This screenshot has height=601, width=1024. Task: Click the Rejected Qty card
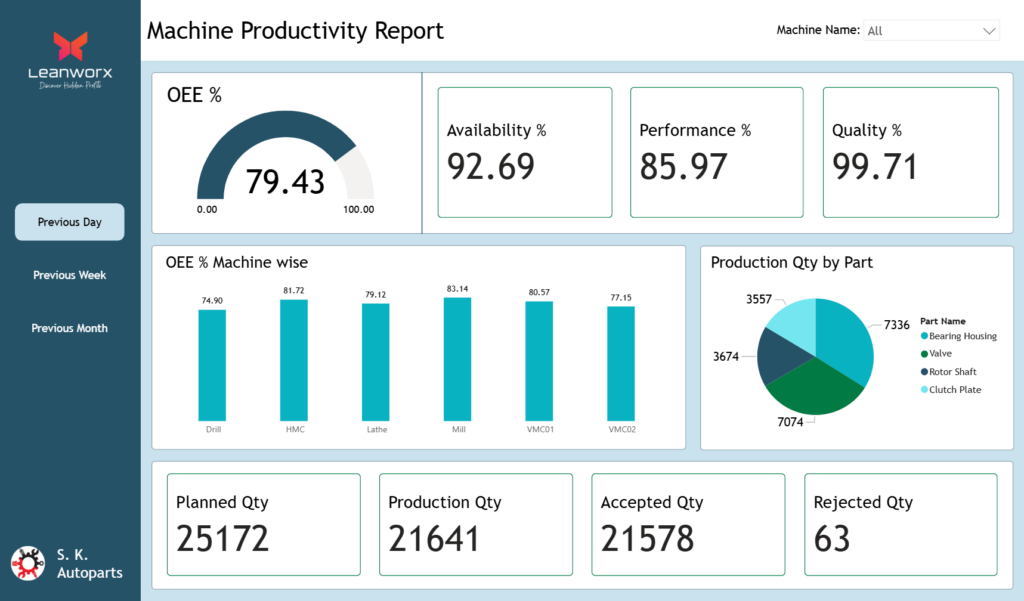click(x=901, y=524)
